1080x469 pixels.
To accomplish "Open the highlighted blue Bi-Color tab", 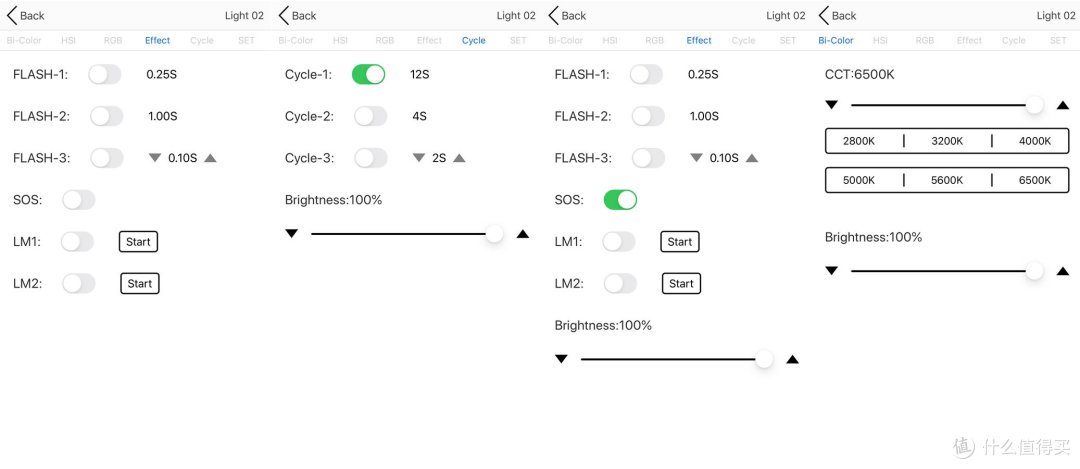I will (836, 41).
